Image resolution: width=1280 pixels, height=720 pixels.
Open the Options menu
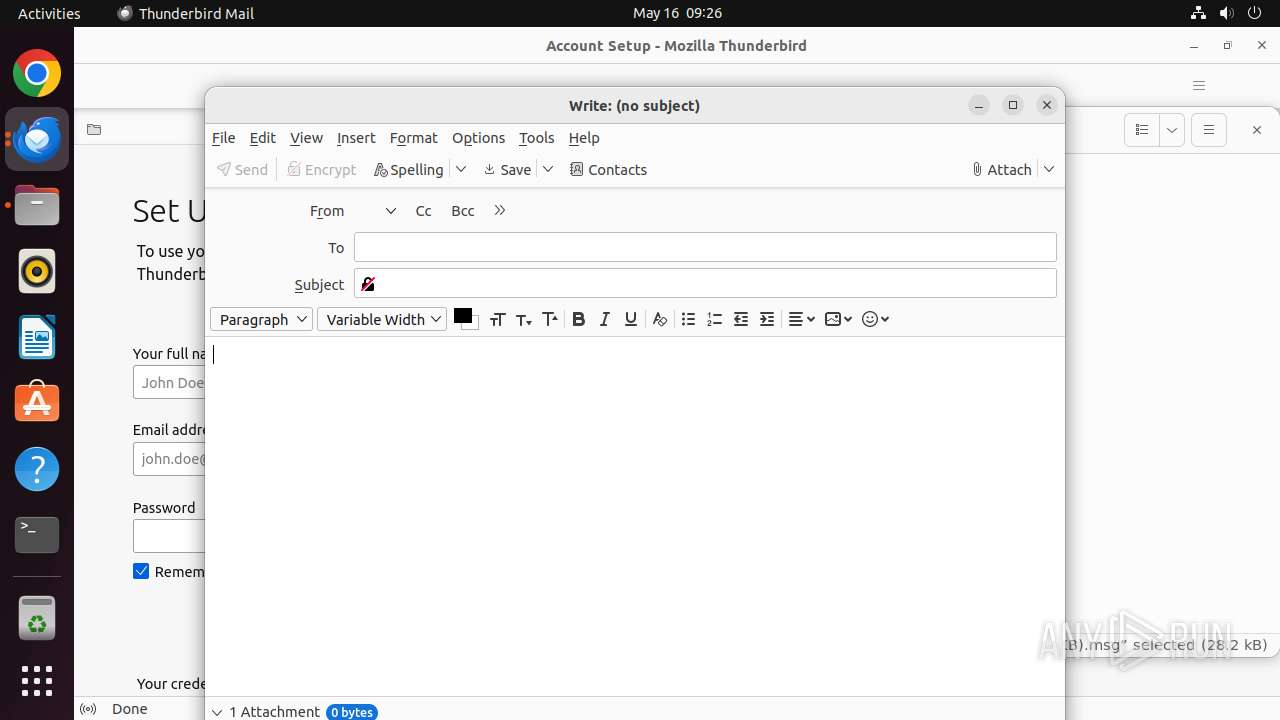click(478, 138)
